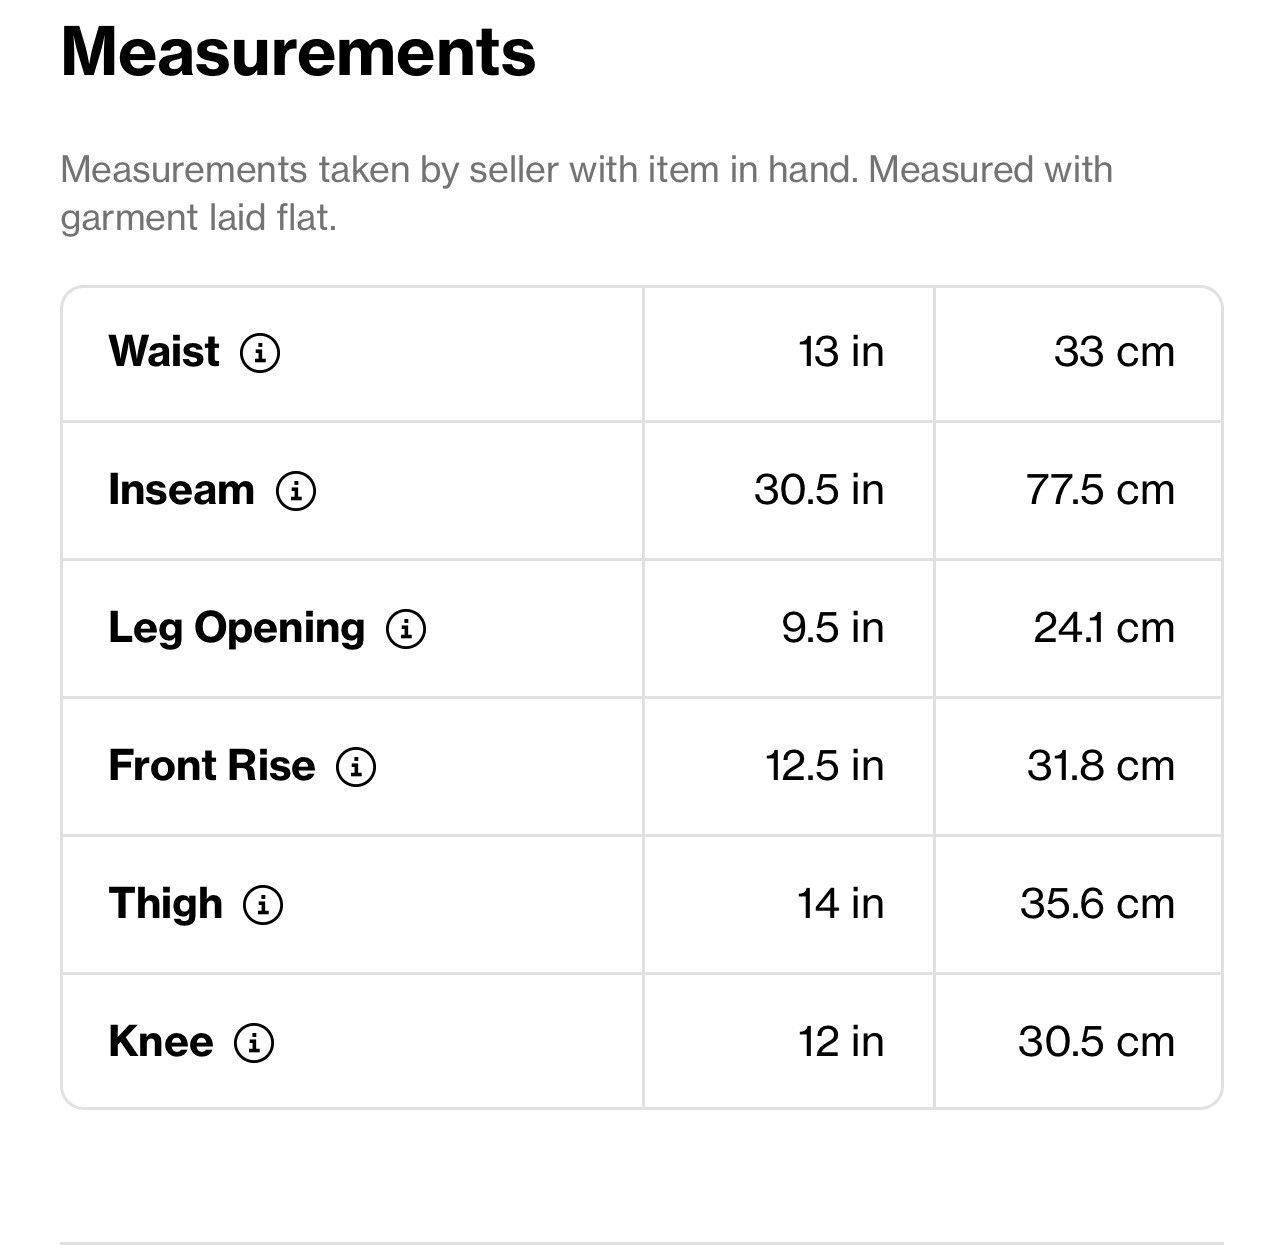Click the 13 in waist value
This screenshot has height=1252, width=1284.
tap(841, 352)
